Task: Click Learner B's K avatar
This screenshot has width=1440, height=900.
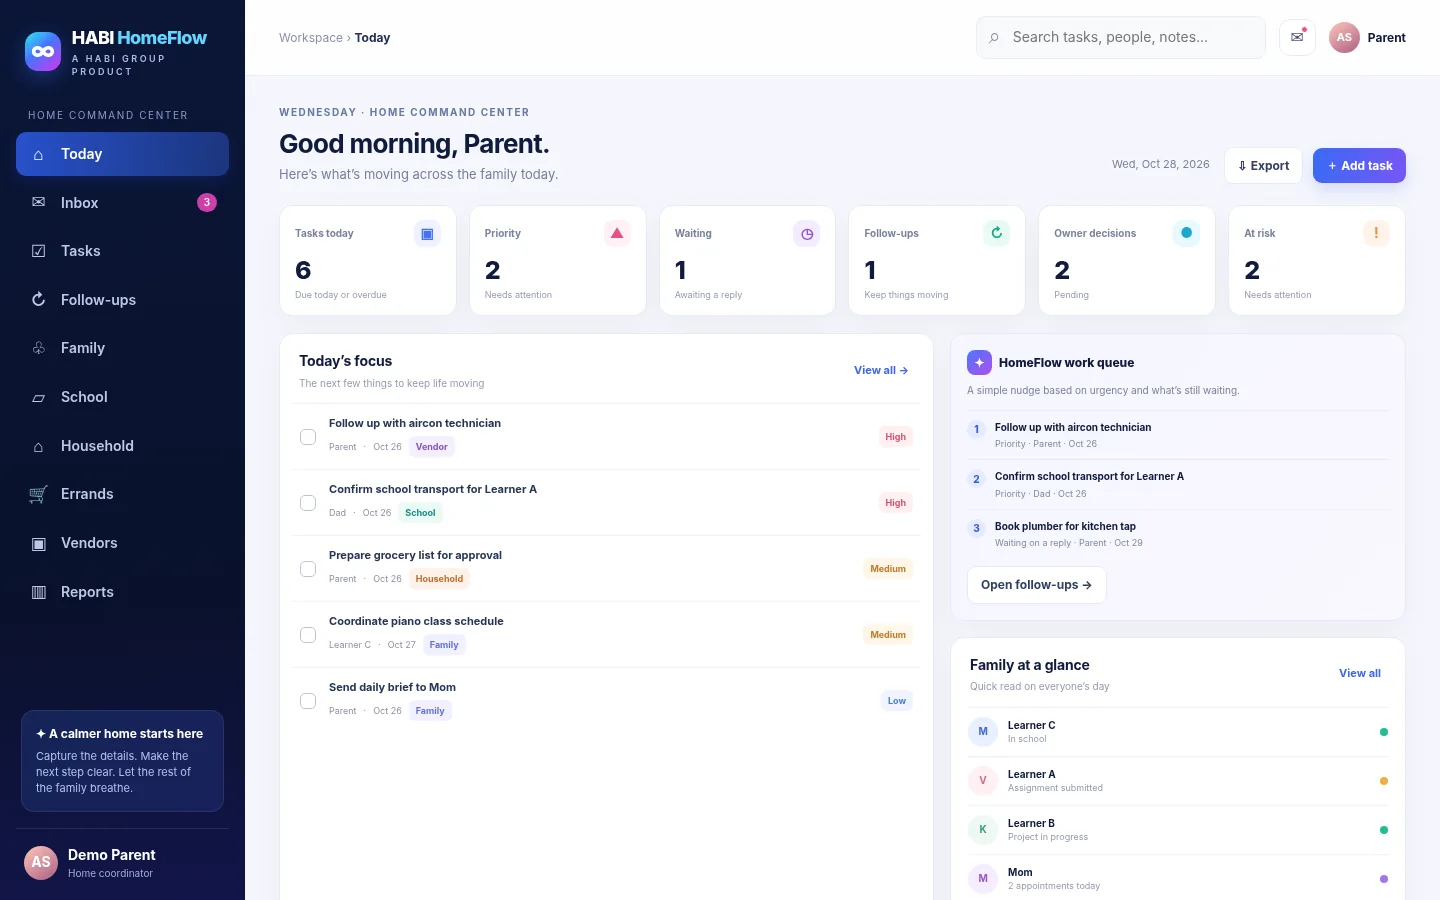Action: (983, 830)
